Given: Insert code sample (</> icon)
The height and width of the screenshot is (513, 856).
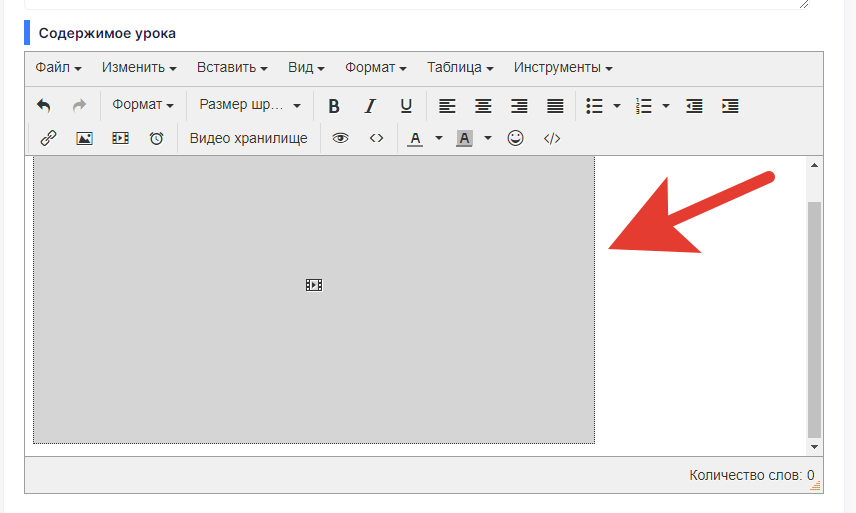Looking at the screenshot, I should 551,138.
